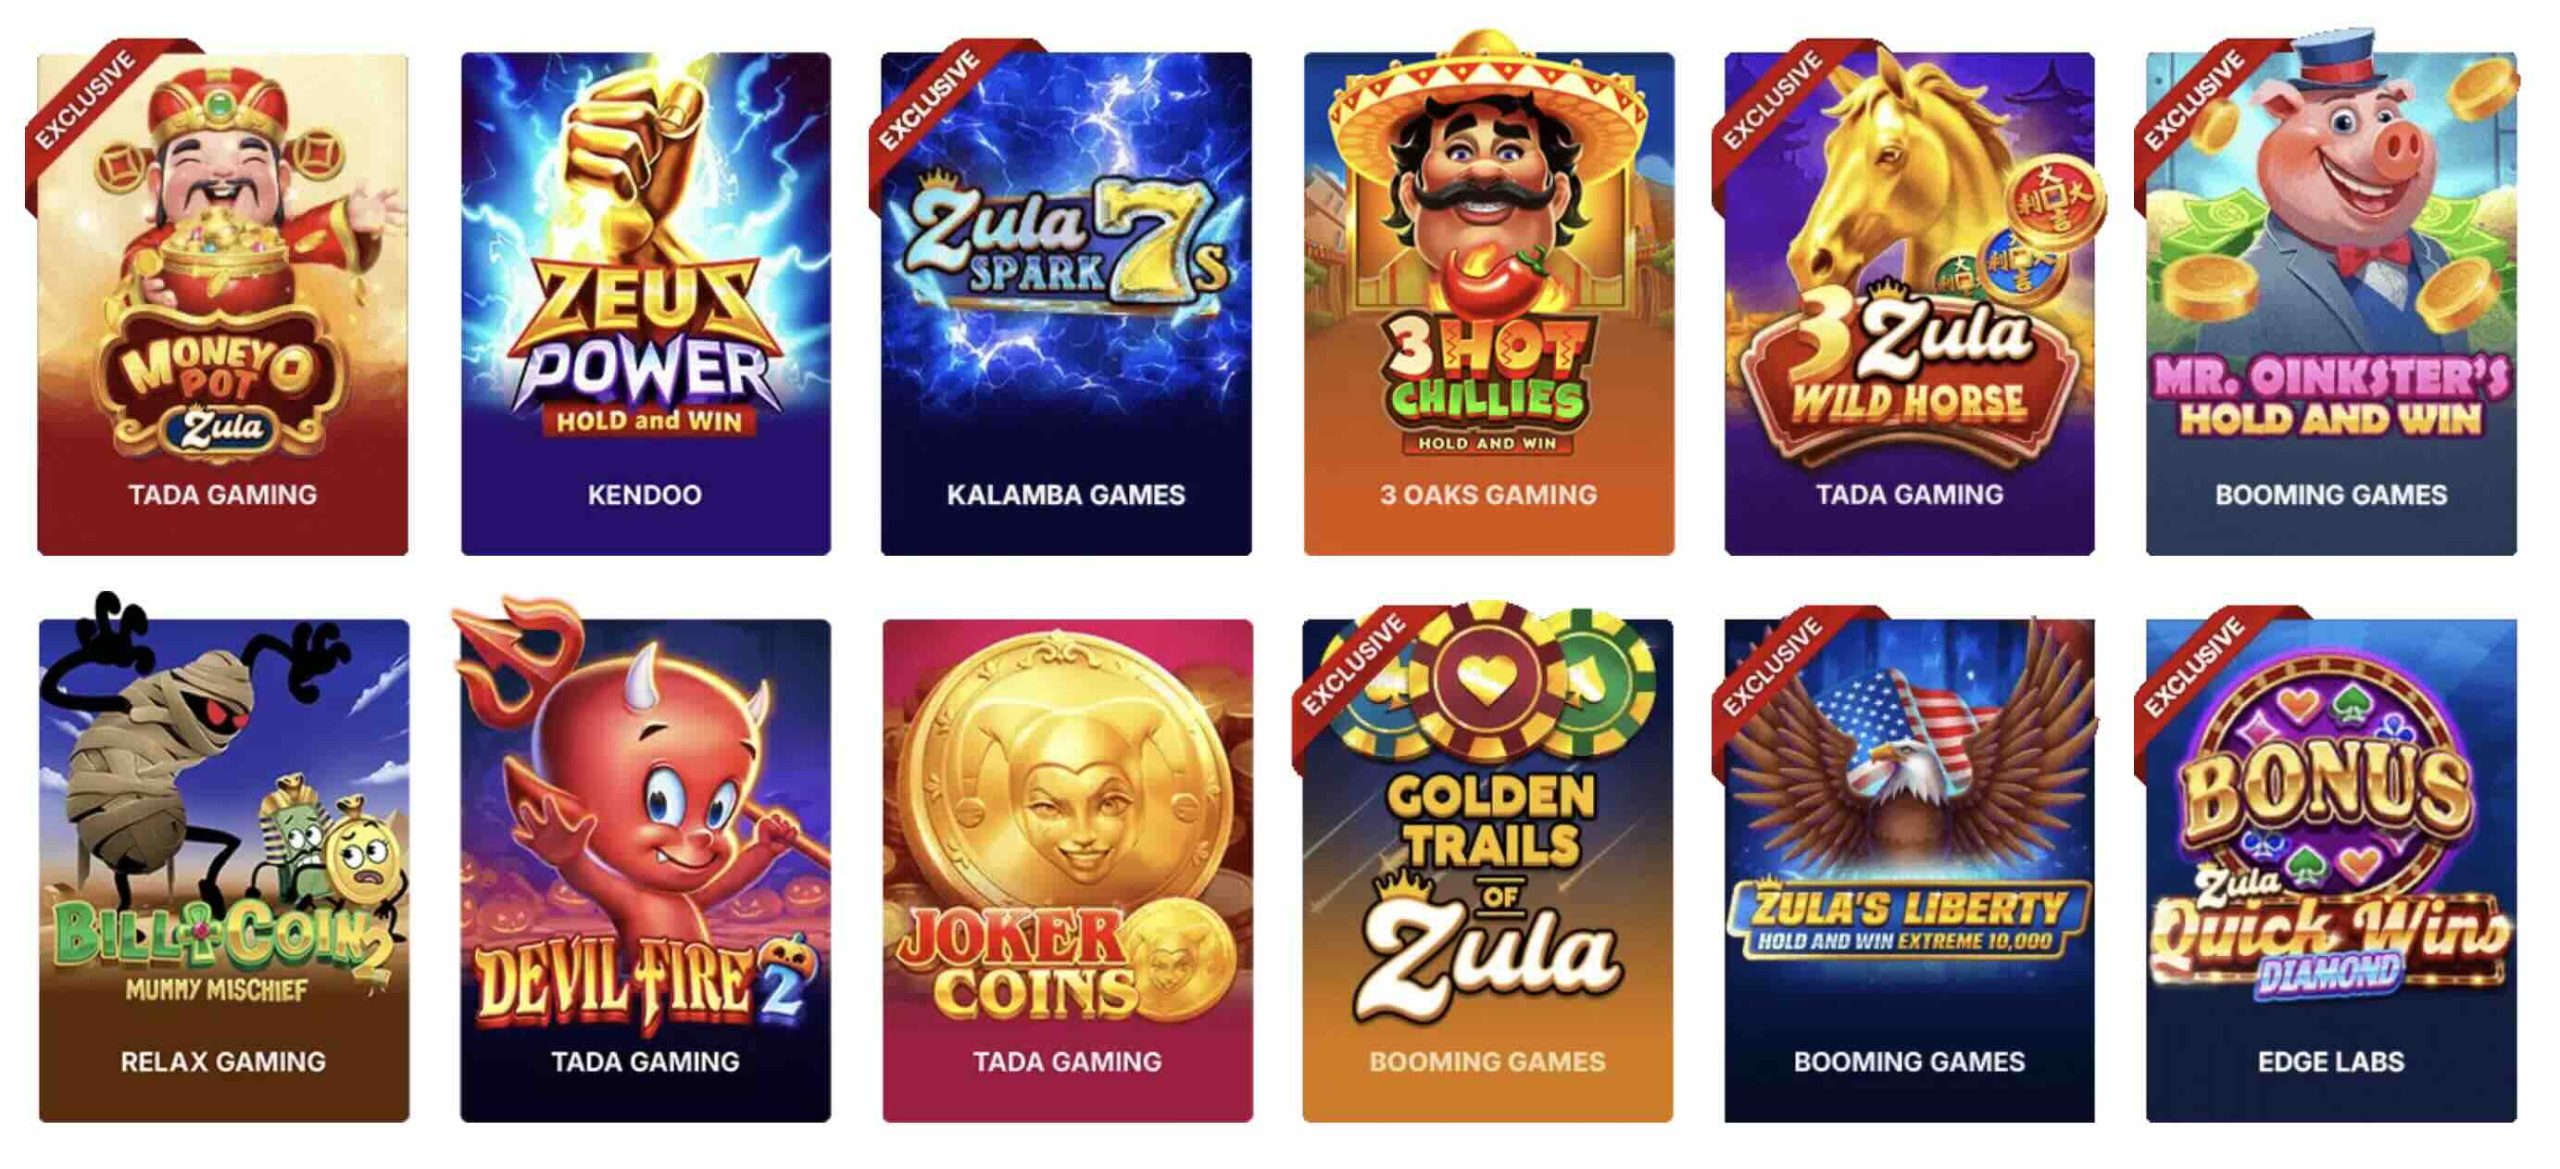Image resolution: width=2560 pixels, height=1169 pixels.
Task: Select the Joker Coins game thumbnail
Action: [1067, 870]
